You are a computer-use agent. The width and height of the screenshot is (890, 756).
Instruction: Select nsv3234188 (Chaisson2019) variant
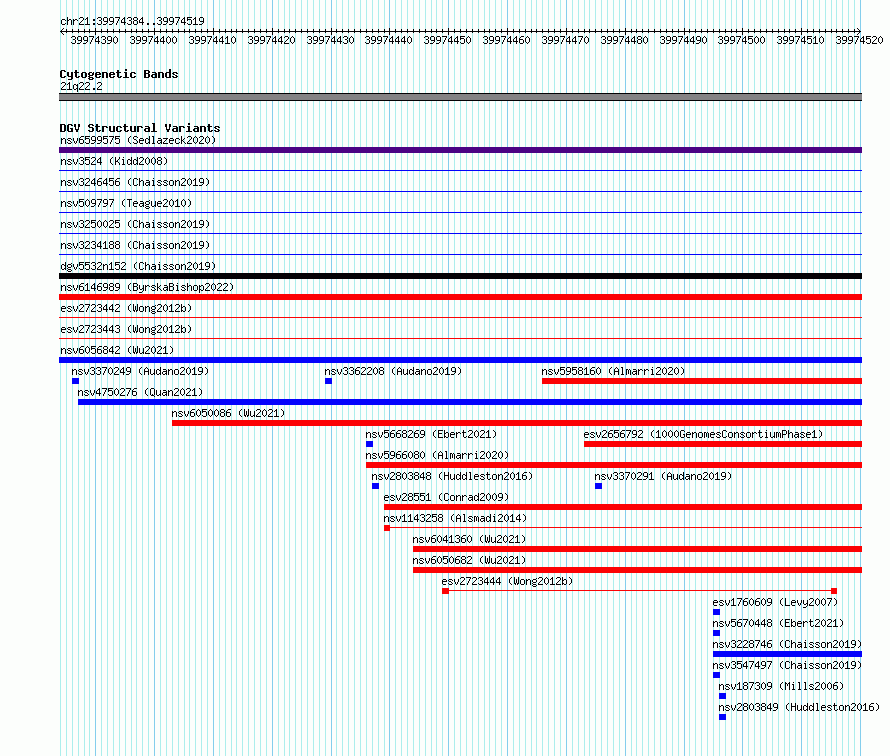[x=135, y=245]
